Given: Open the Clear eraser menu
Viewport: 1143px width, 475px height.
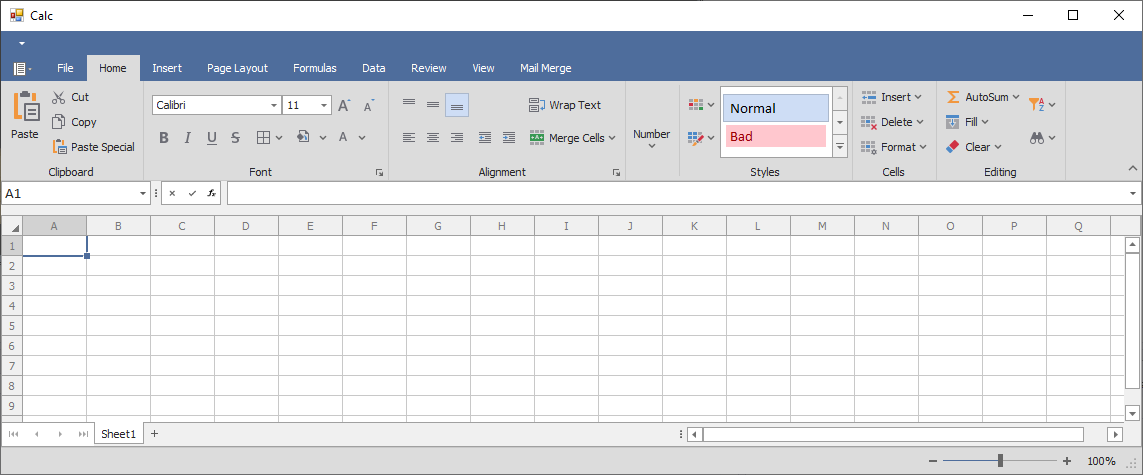Looking at the screenshot, I should 973,146.
